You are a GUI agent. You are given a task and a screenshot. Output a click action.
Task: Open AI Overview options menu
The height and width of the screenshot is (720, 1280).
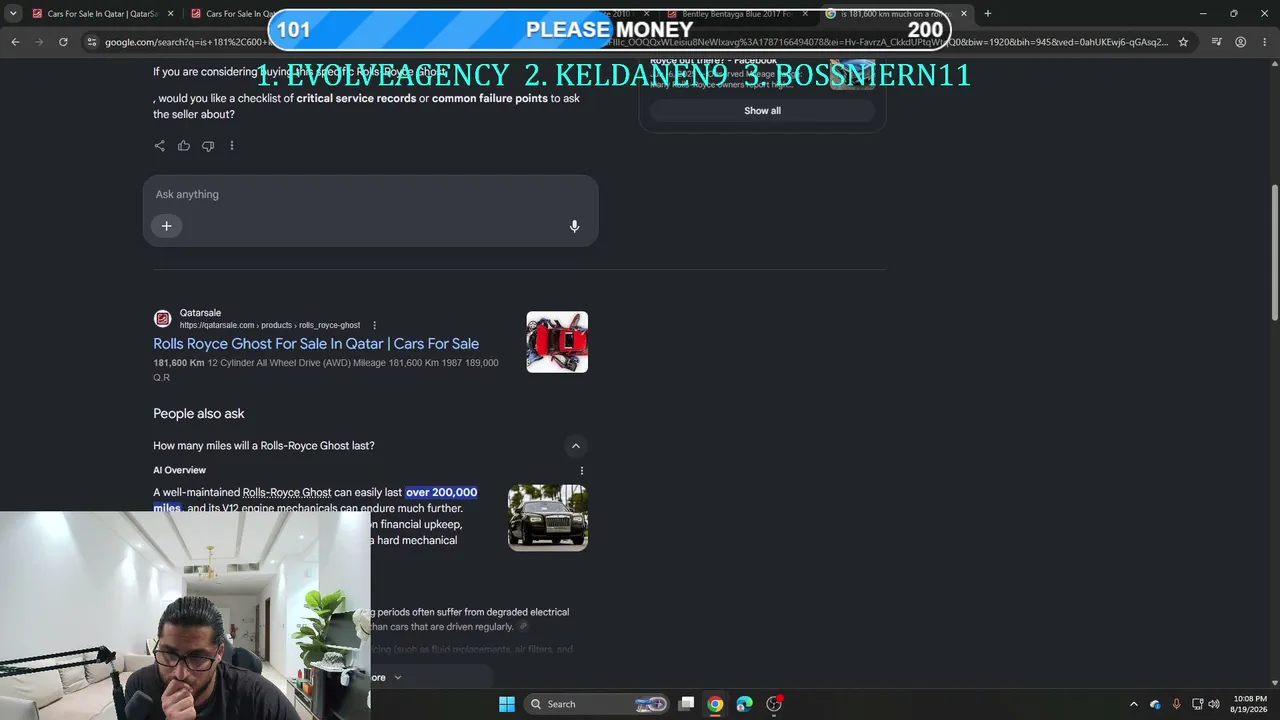point(582,470)
